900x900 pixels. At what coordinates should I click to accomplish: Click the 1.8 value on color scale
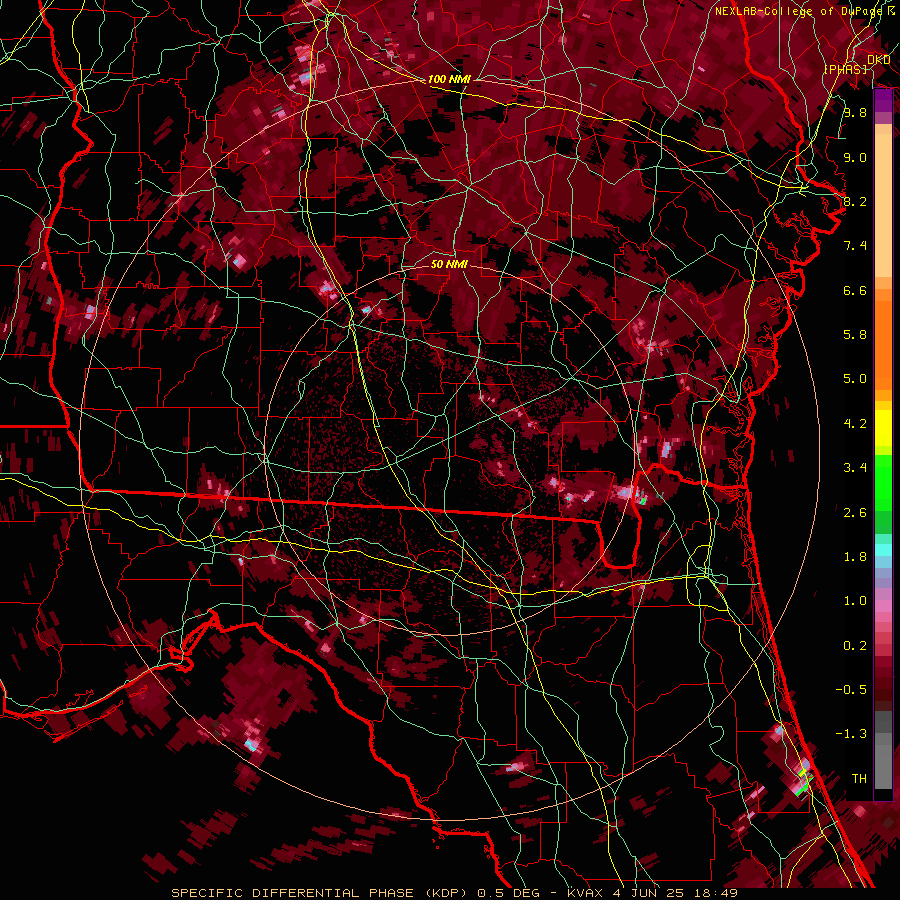coord(855,557)
